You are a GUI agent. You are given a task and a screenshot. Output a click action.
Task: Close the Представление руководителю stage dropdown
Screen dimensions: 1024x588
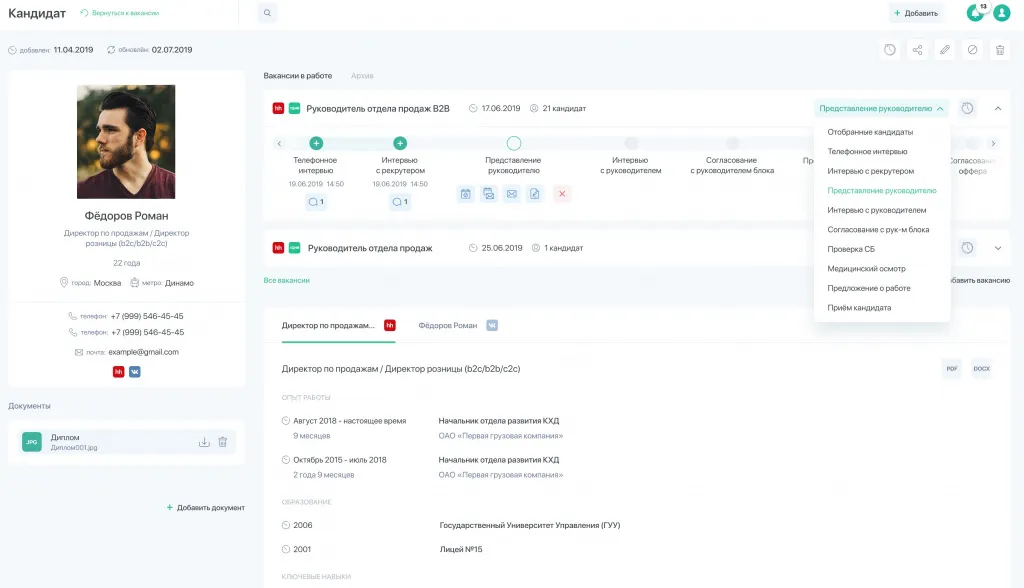point(881,108)
